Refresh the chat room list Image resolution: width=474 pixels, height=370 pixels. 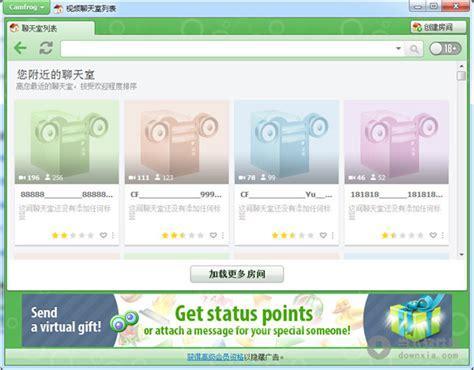click(x=46, y=48)
